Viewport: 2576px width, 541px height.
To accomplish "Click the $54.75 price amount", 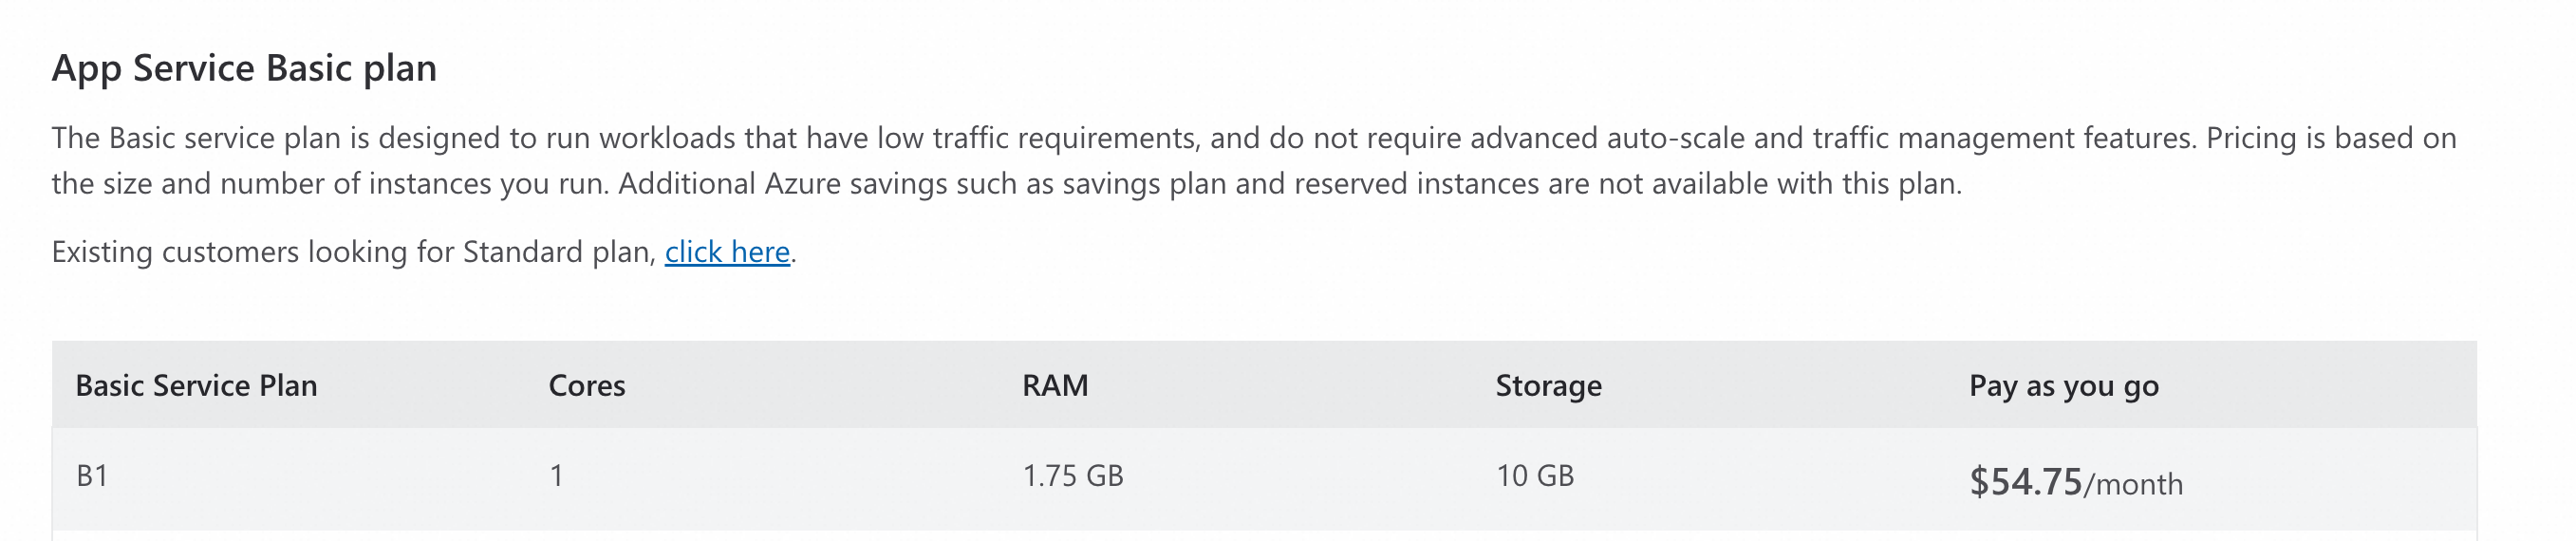I will (x=2025, y=482).
